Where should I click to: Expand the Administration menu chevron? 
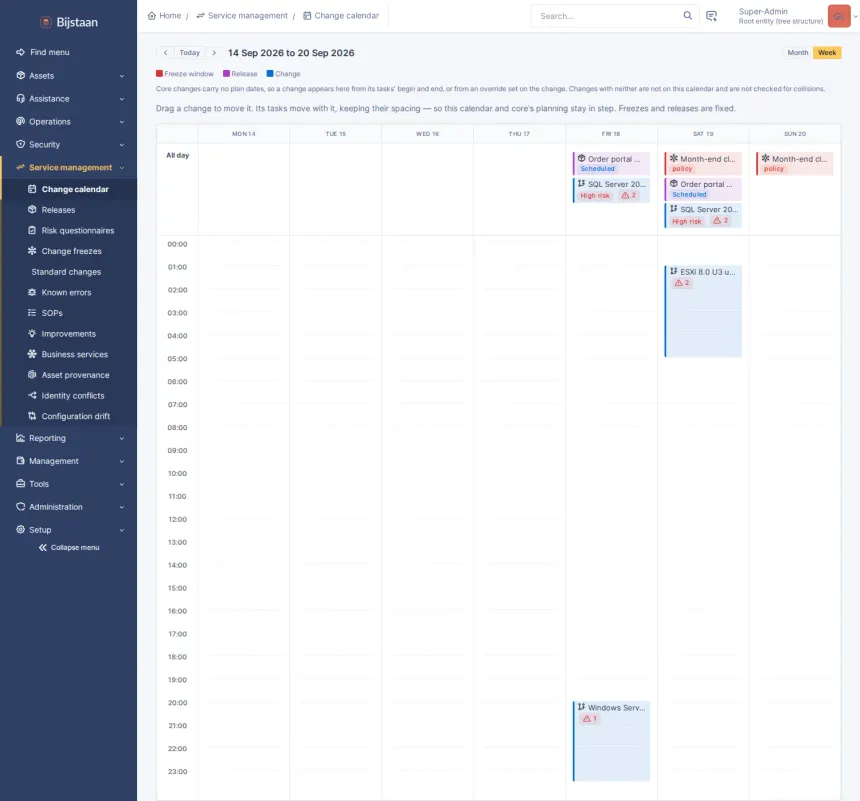point(122,507)
